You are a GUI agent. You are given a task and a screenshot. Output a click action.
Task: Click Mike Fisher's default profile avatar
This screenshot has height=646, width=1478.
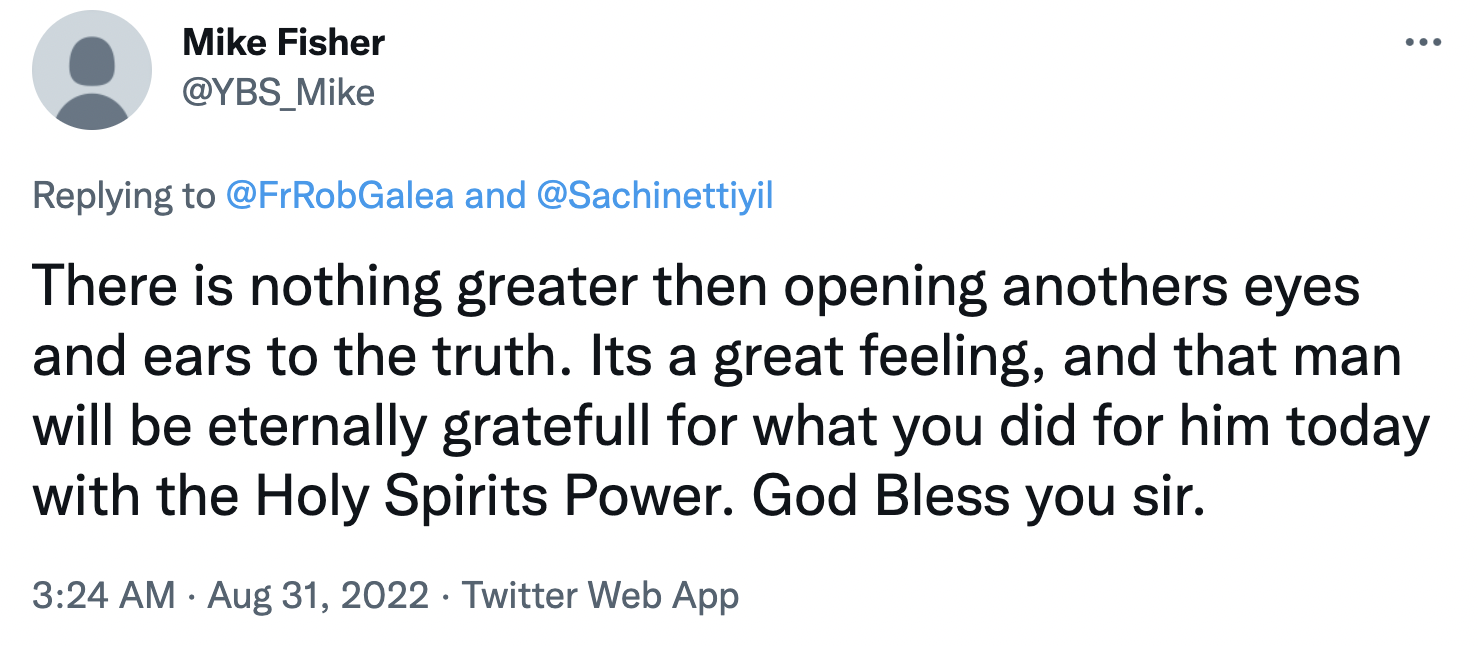[92, 71]
